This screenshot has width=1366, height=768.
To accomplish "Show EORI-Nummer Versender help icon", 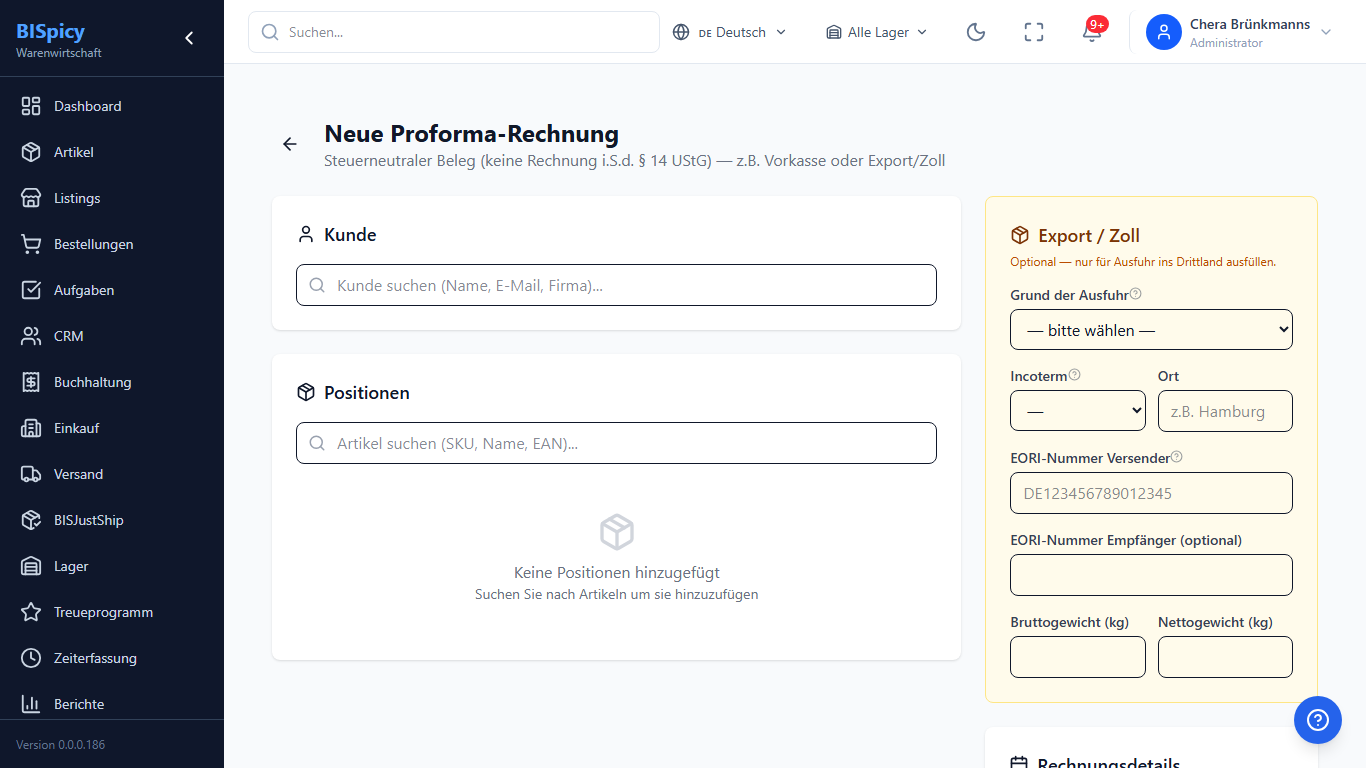I will [x=1177, y=457].
